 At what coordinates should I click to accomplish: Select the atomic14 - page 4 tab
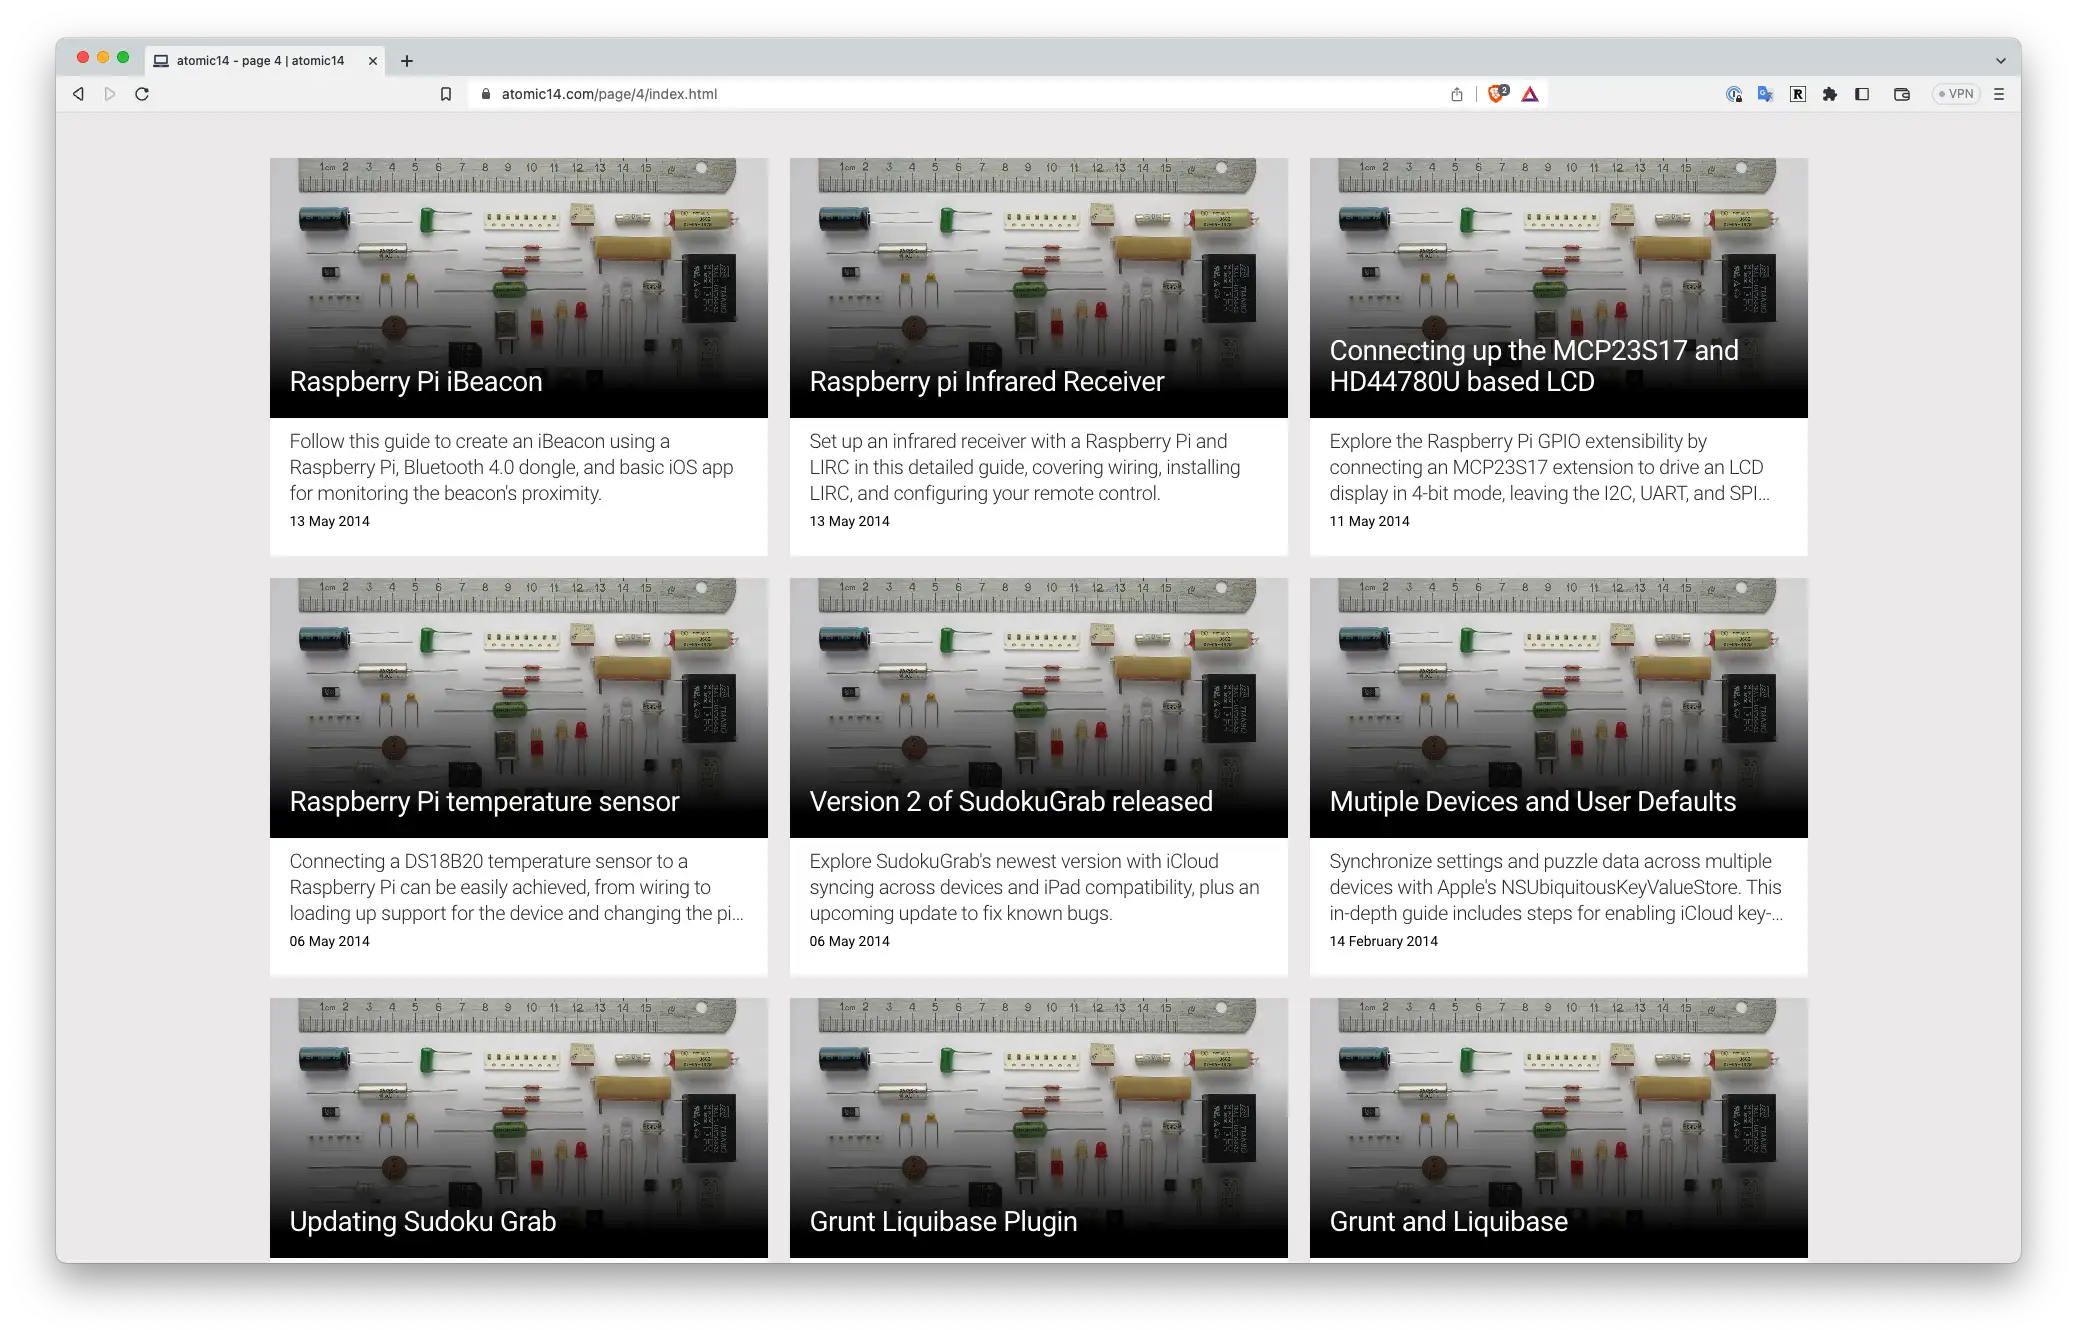[x=260, y=61]
